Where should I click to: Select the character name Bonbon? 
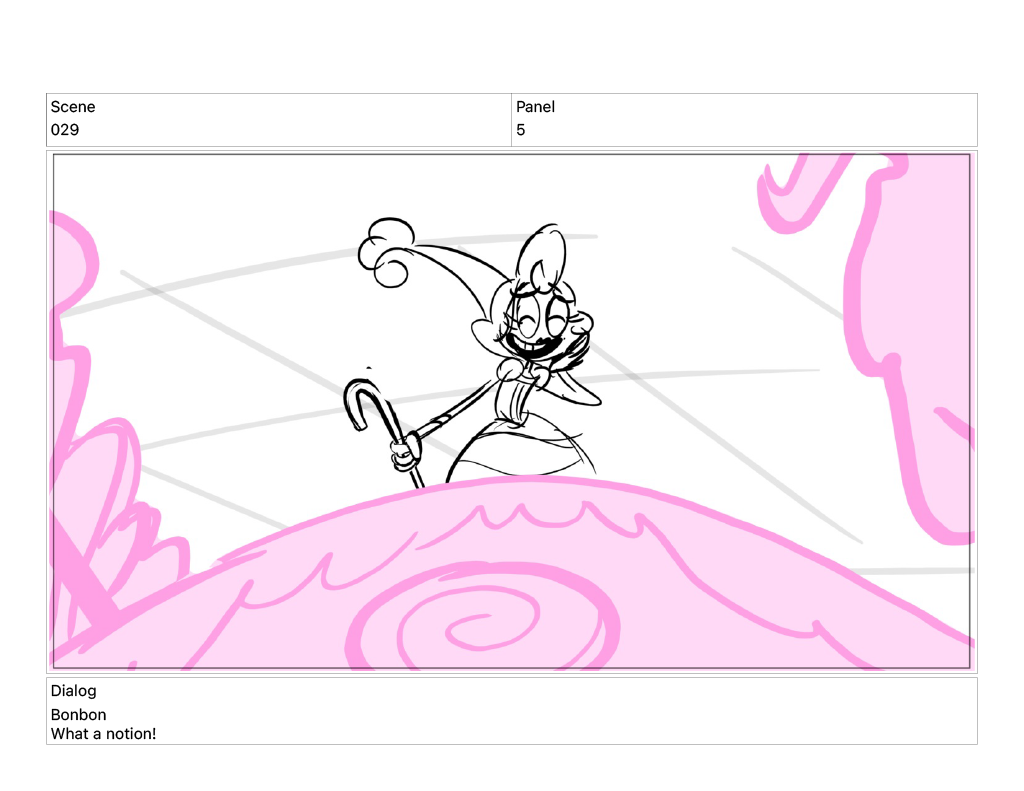79,715
